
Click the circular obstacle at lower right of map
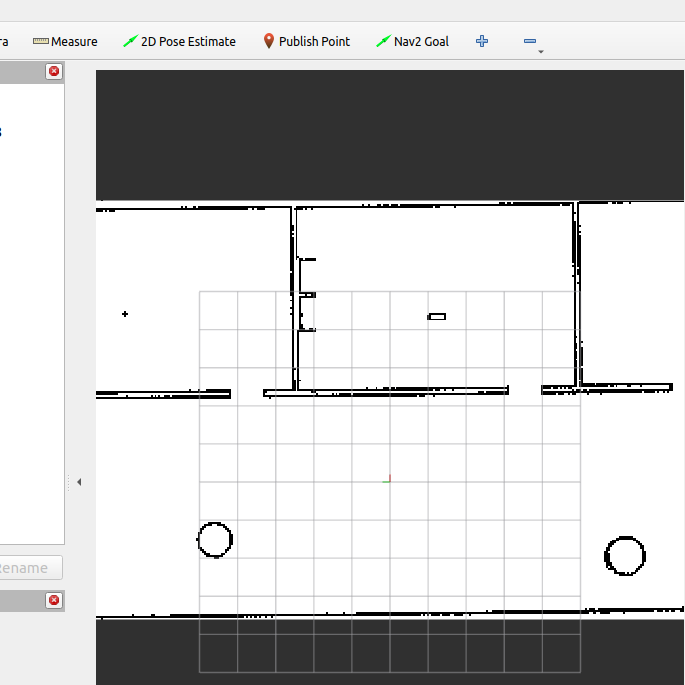tap(625, 556)
